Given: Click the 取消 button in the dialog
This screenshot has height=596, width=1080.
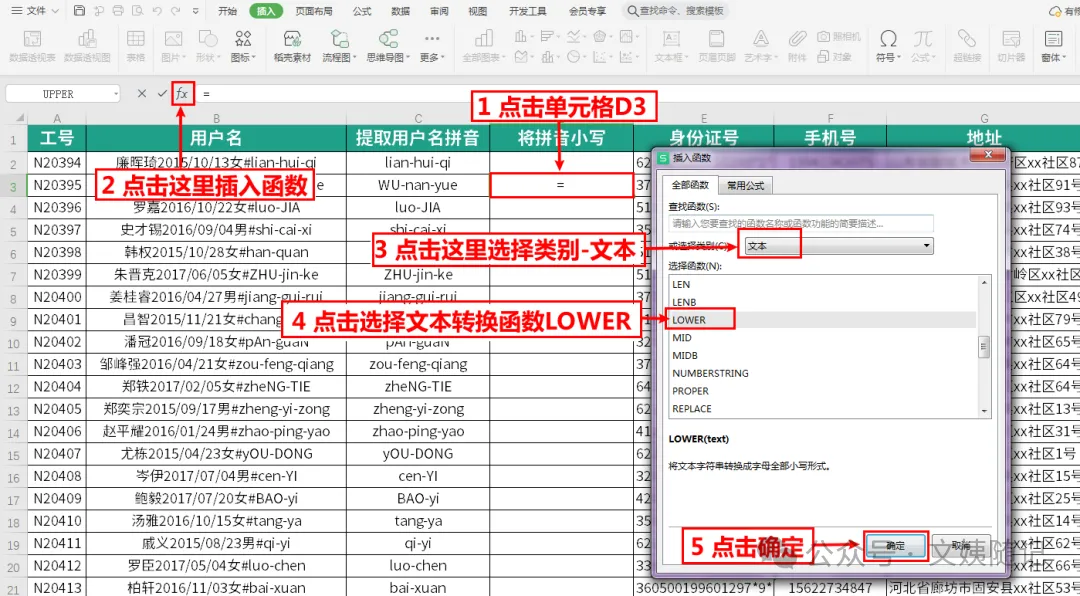Looking at the screenshot, I should coord(962,545).
